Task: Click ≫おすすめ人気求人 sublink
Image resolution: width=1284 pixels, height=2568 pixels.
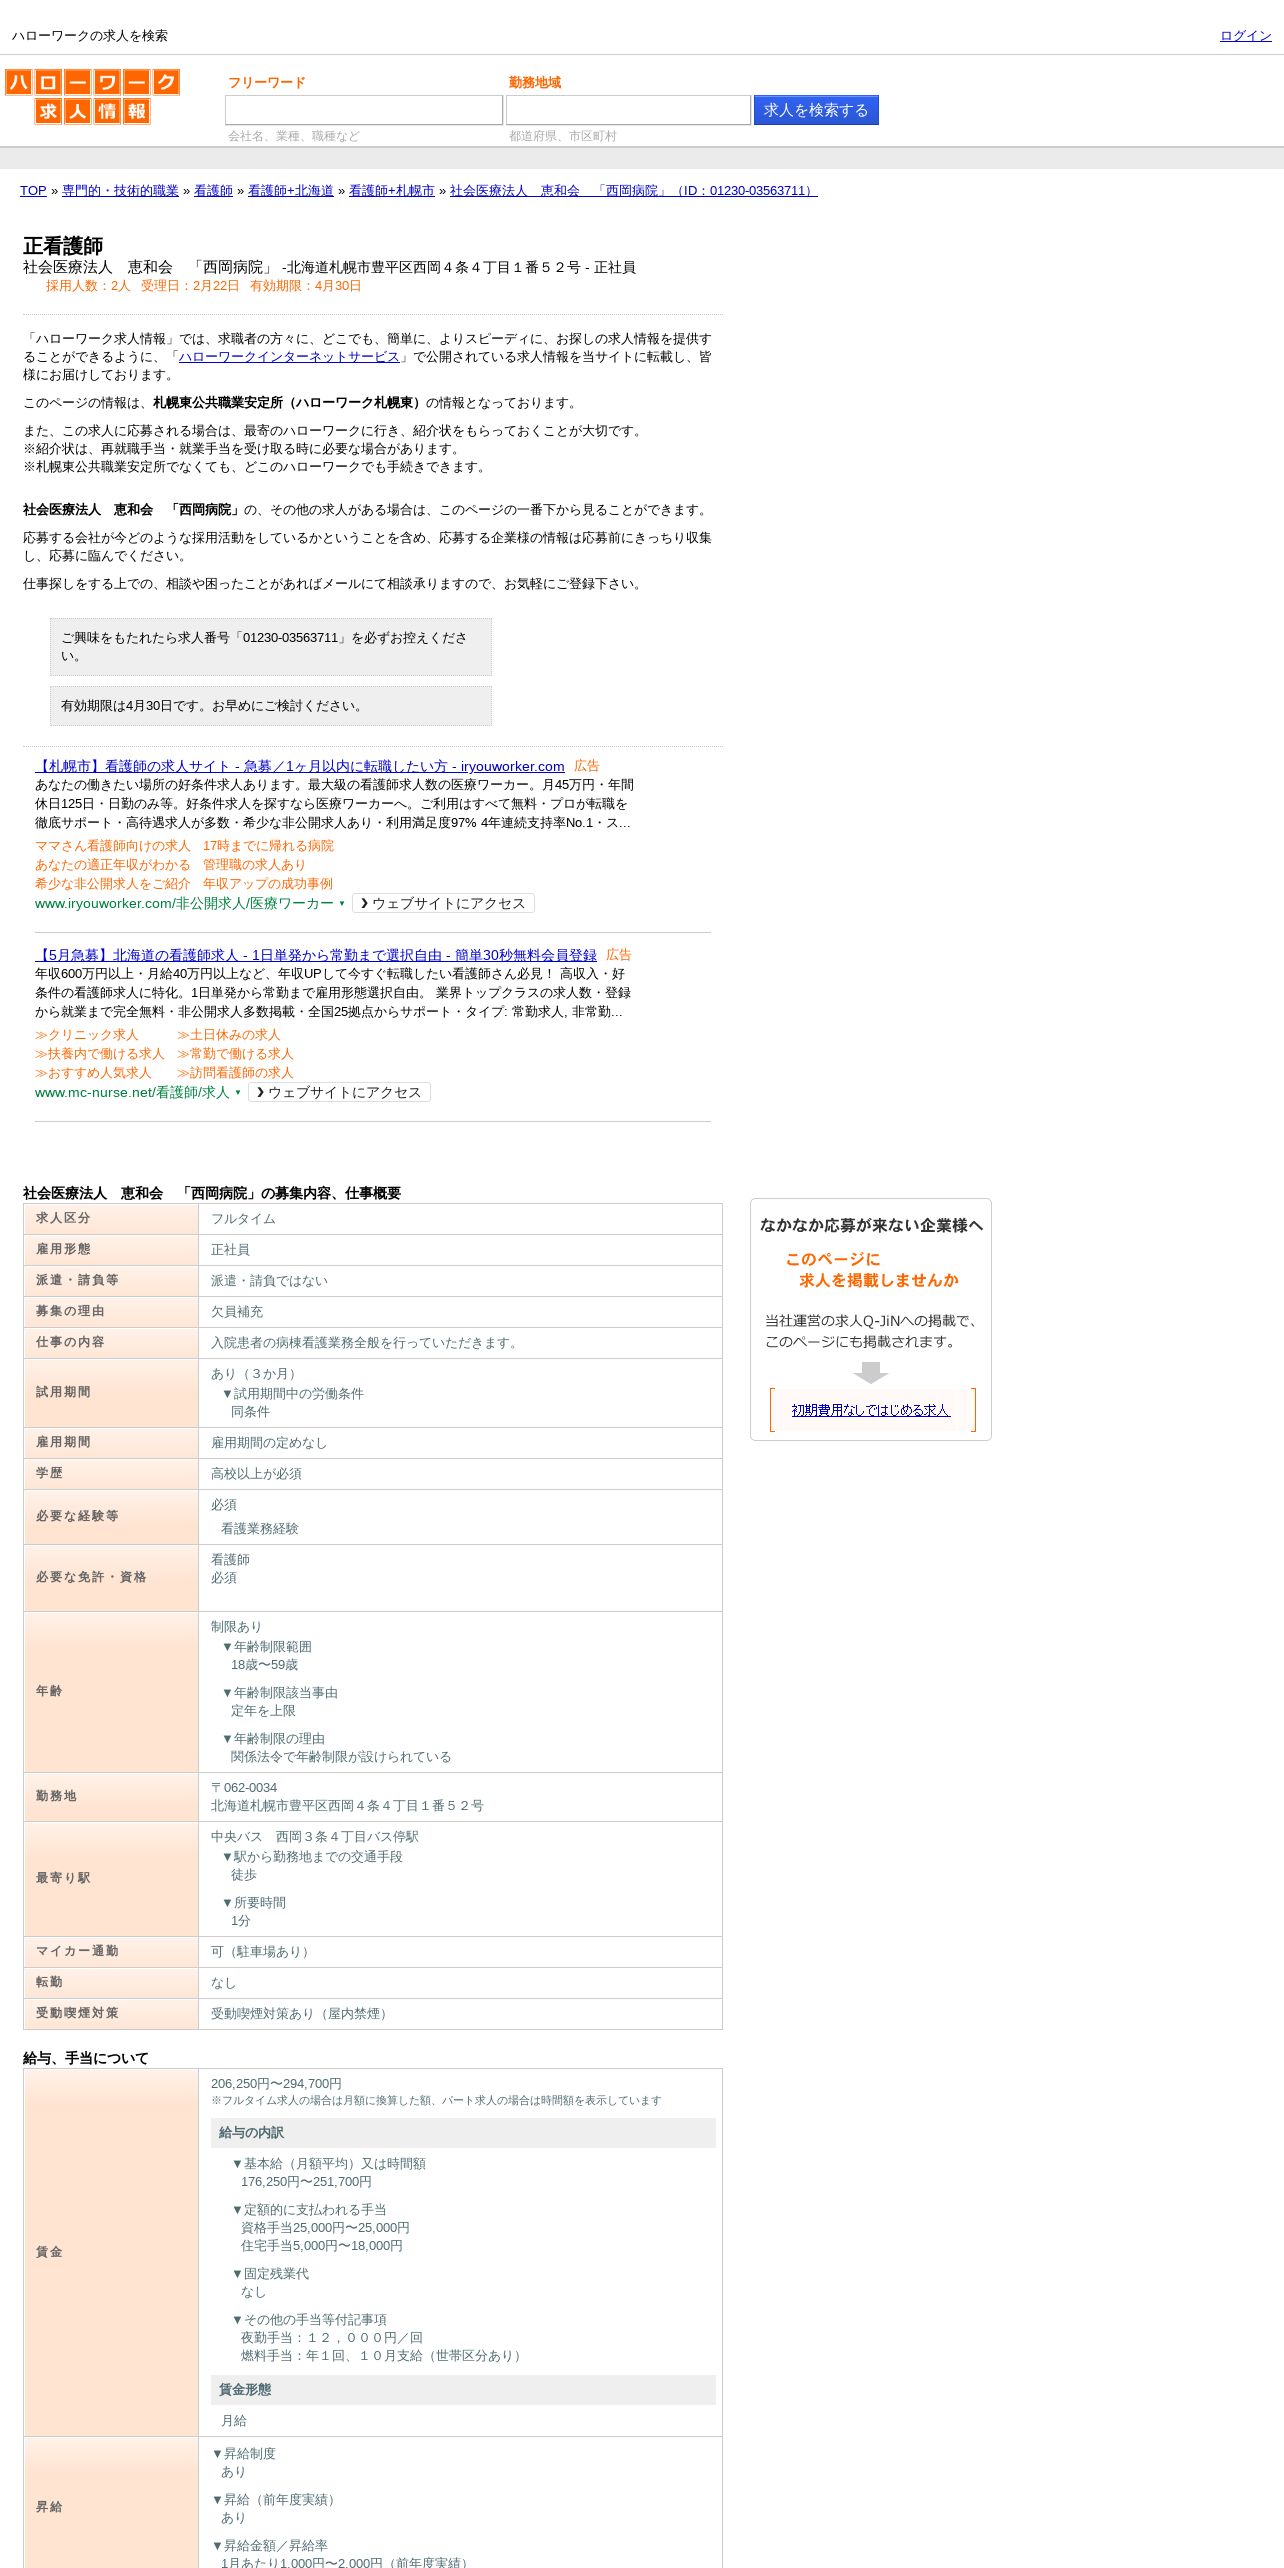Action: pos(93,1073)
